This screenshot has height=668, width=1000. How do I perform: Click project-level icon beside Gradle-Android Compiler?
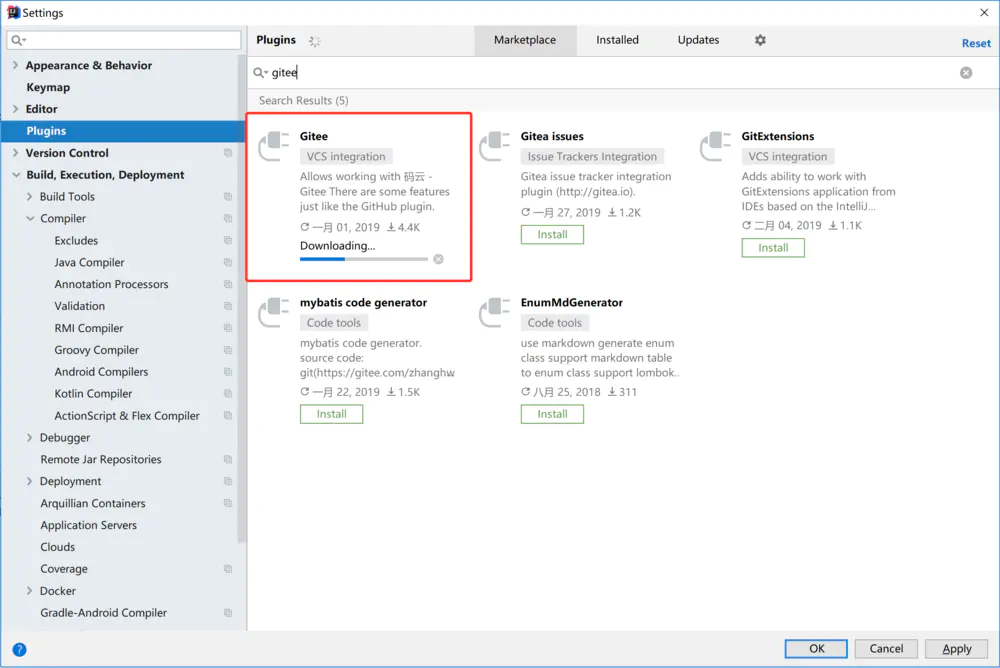[228, 612]
